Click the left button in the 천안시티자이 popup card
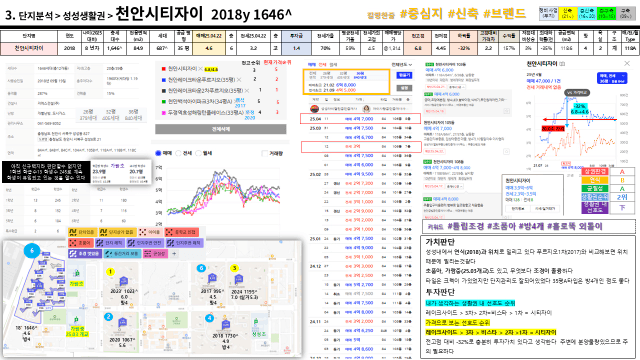Screen dimensions: 640x360 click(518, 208)
